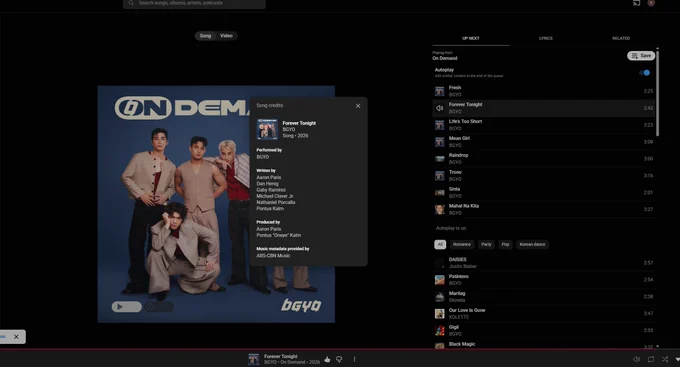Select the Party filter chip
Screen dimensions: 680x367
486,245
